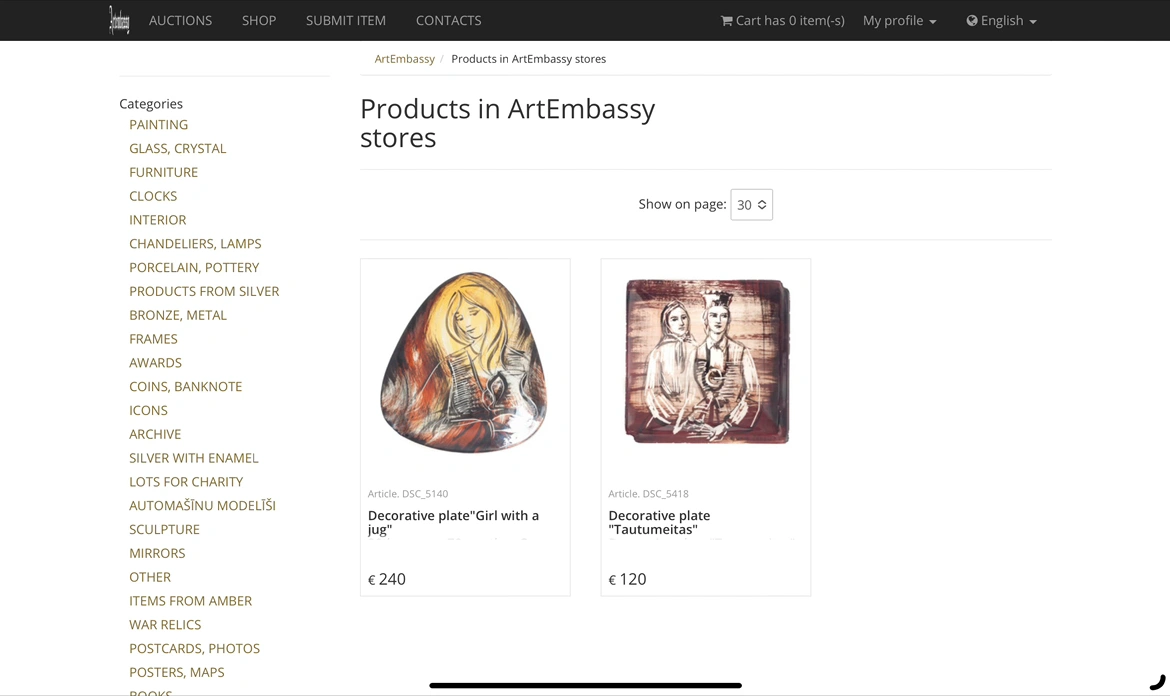Click the ArtEmbassy logo icon

(119, 20)
